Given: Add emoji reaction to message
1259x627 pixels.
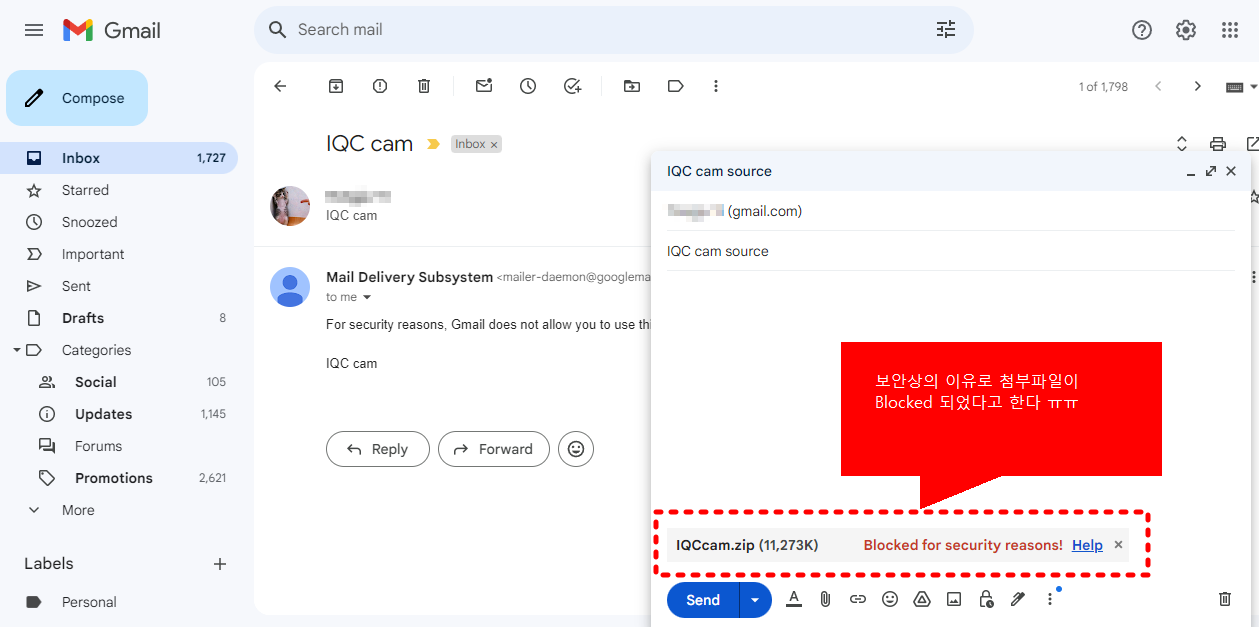Looking at the screenshot, I should [576, 449].
